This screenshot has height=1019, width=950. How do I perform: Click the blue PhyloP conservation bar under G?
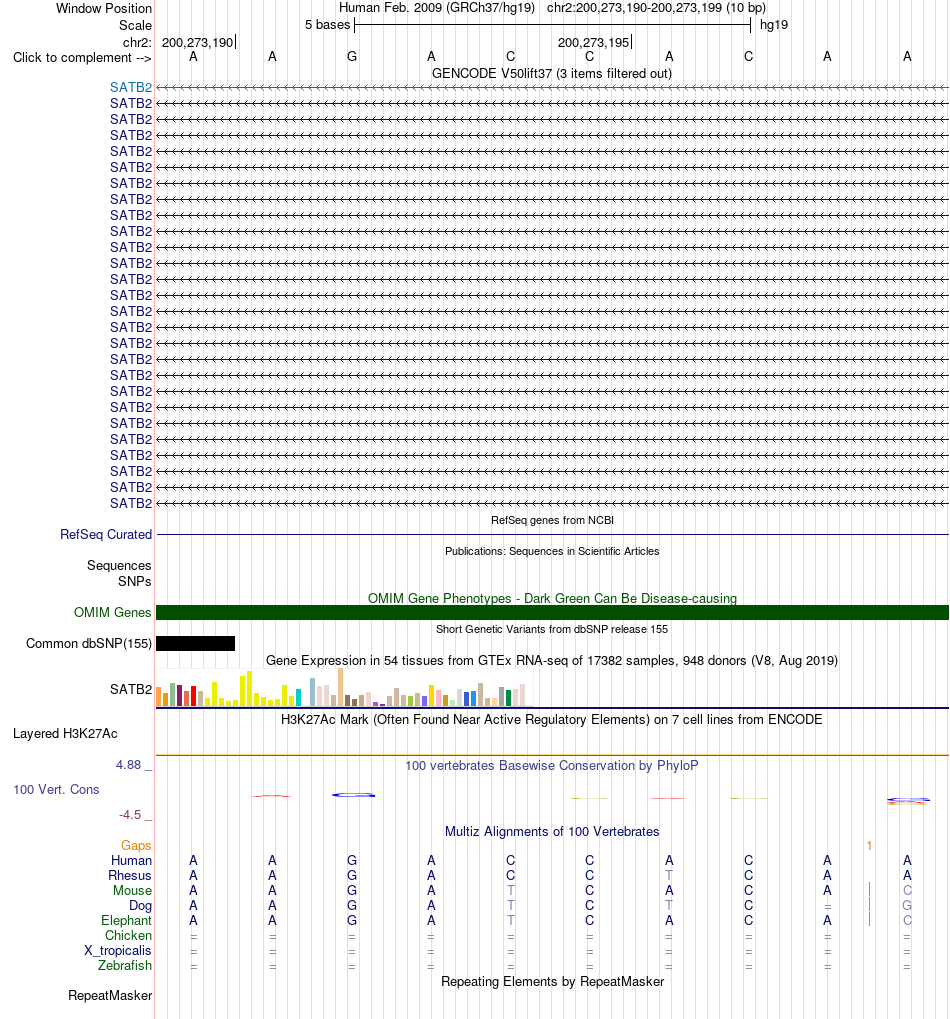coord(353,795)
